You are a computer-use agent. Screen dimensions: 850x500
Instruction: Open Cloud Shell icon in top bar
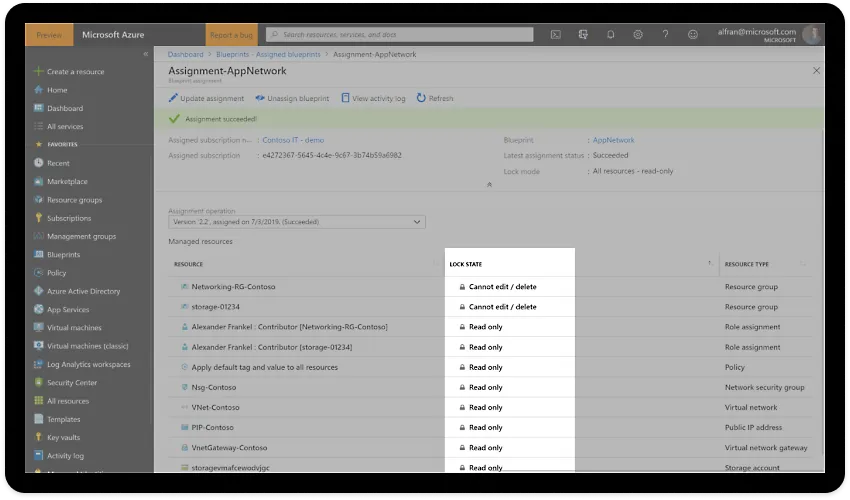pyautogui.click(x=556, y=35)
